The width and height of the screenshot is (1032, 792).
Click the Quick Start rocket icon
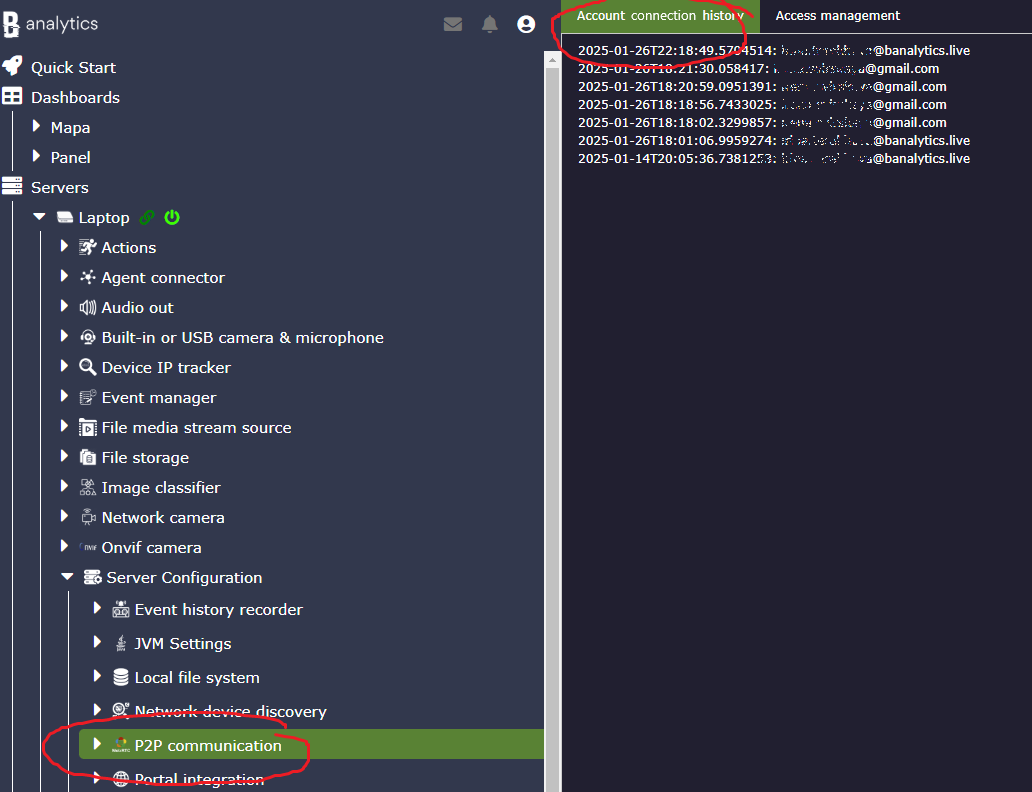coord(12,66)
